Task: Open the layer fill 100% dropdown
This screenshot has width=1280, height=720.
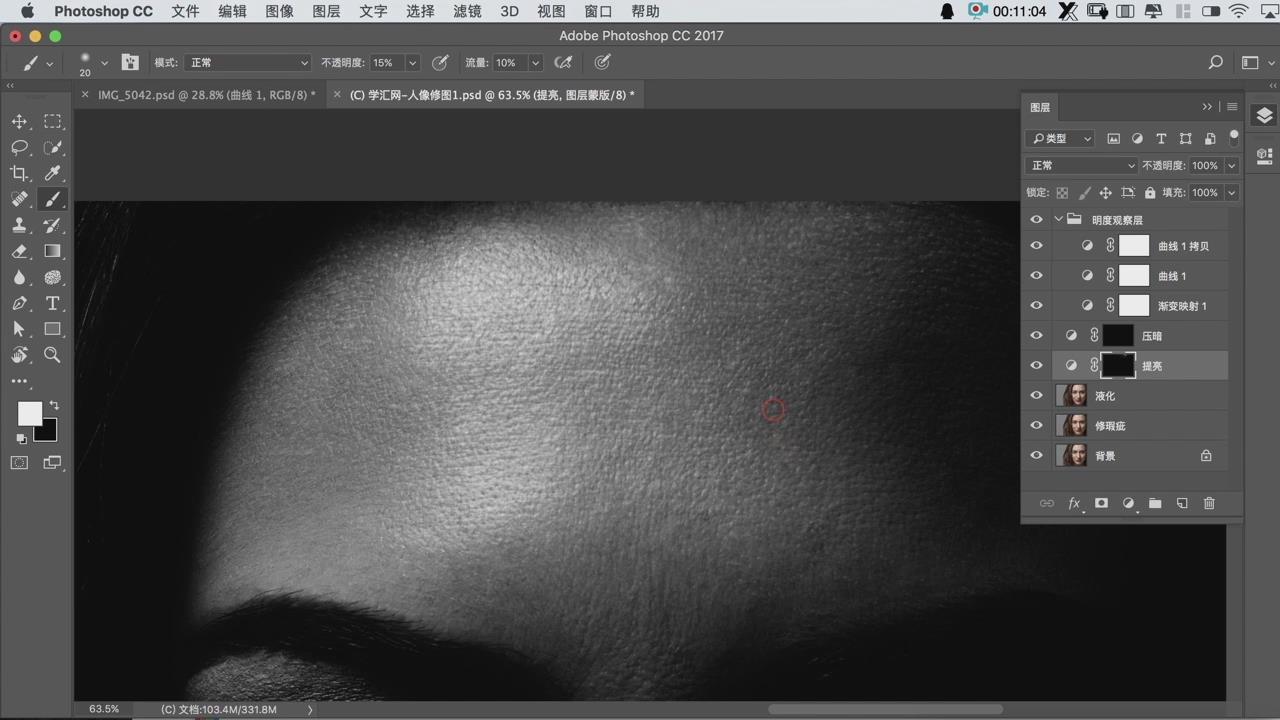Action: [1232, 192]
